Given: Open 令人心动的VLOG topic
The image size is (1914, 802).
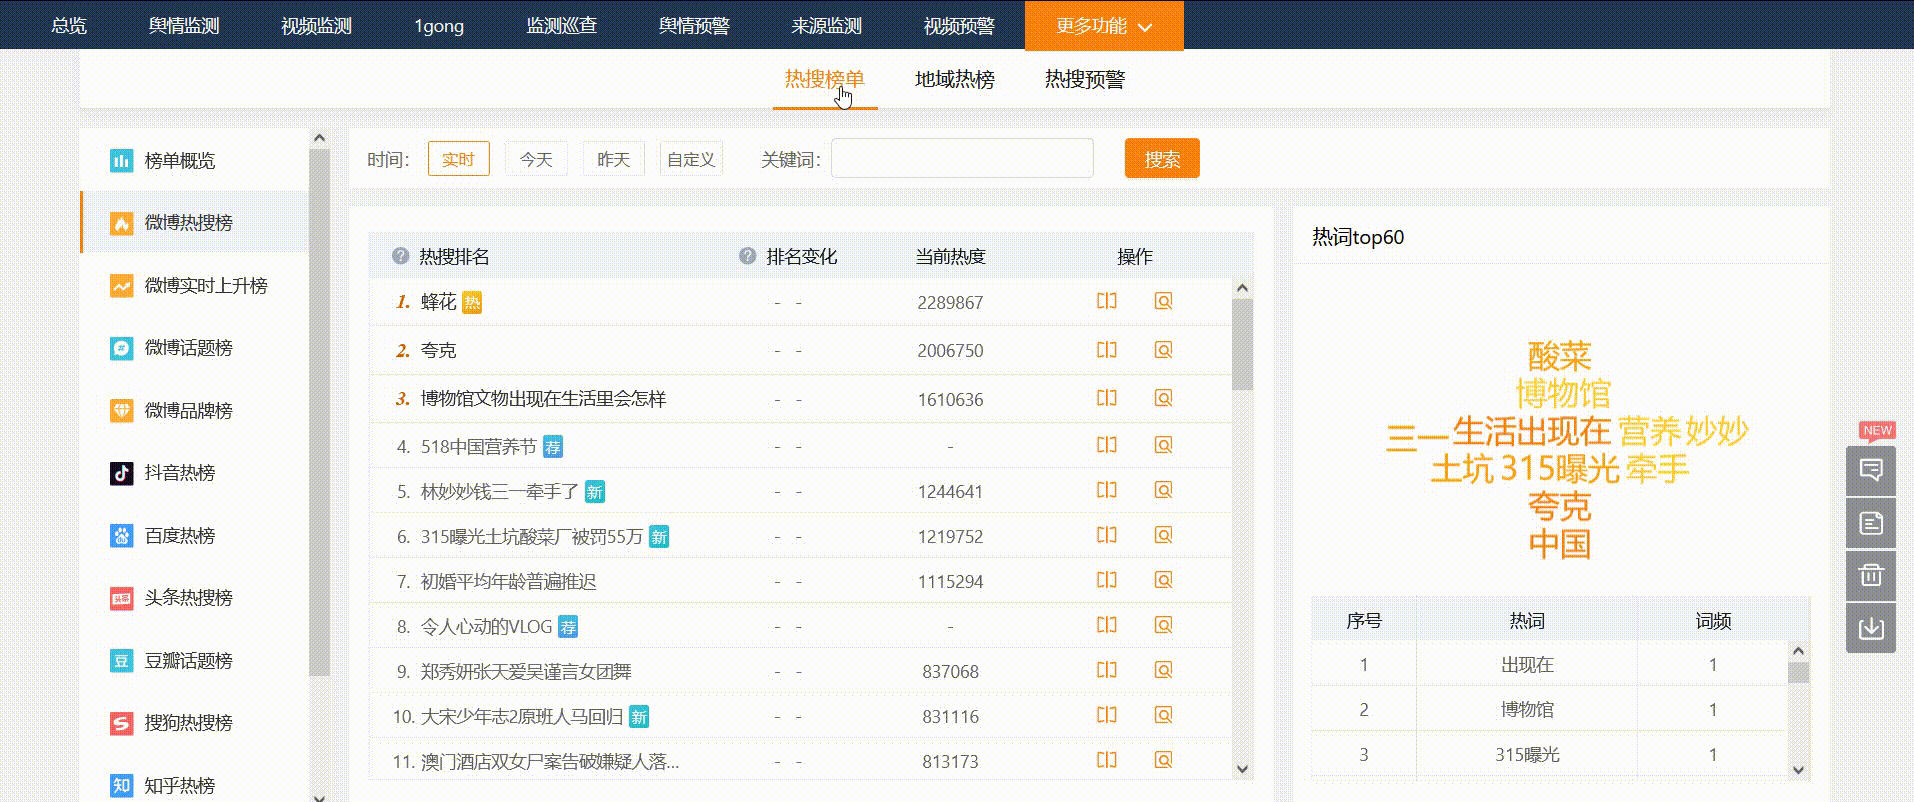Looking at the screenshot, I should pos(486,627).
